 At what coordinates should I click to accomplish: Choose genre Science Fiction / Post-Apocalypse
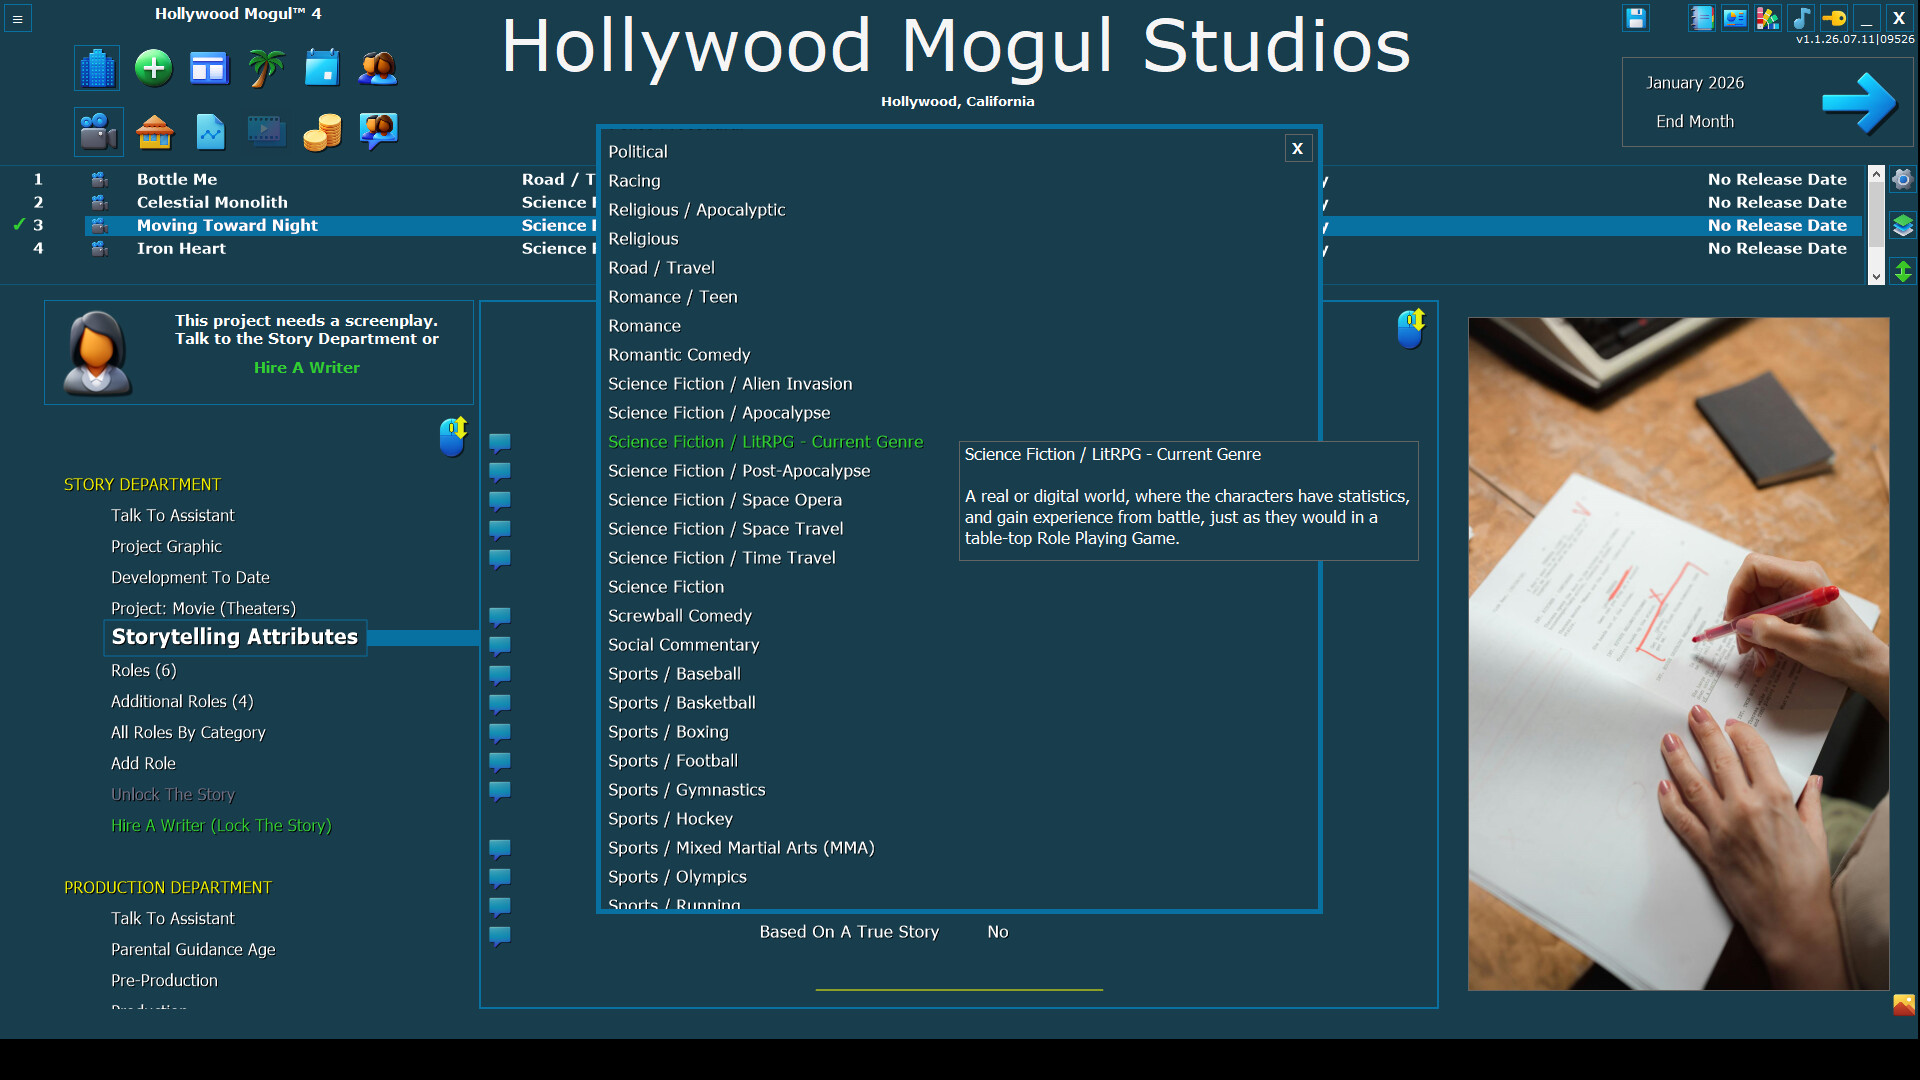(x=739, y=471)
